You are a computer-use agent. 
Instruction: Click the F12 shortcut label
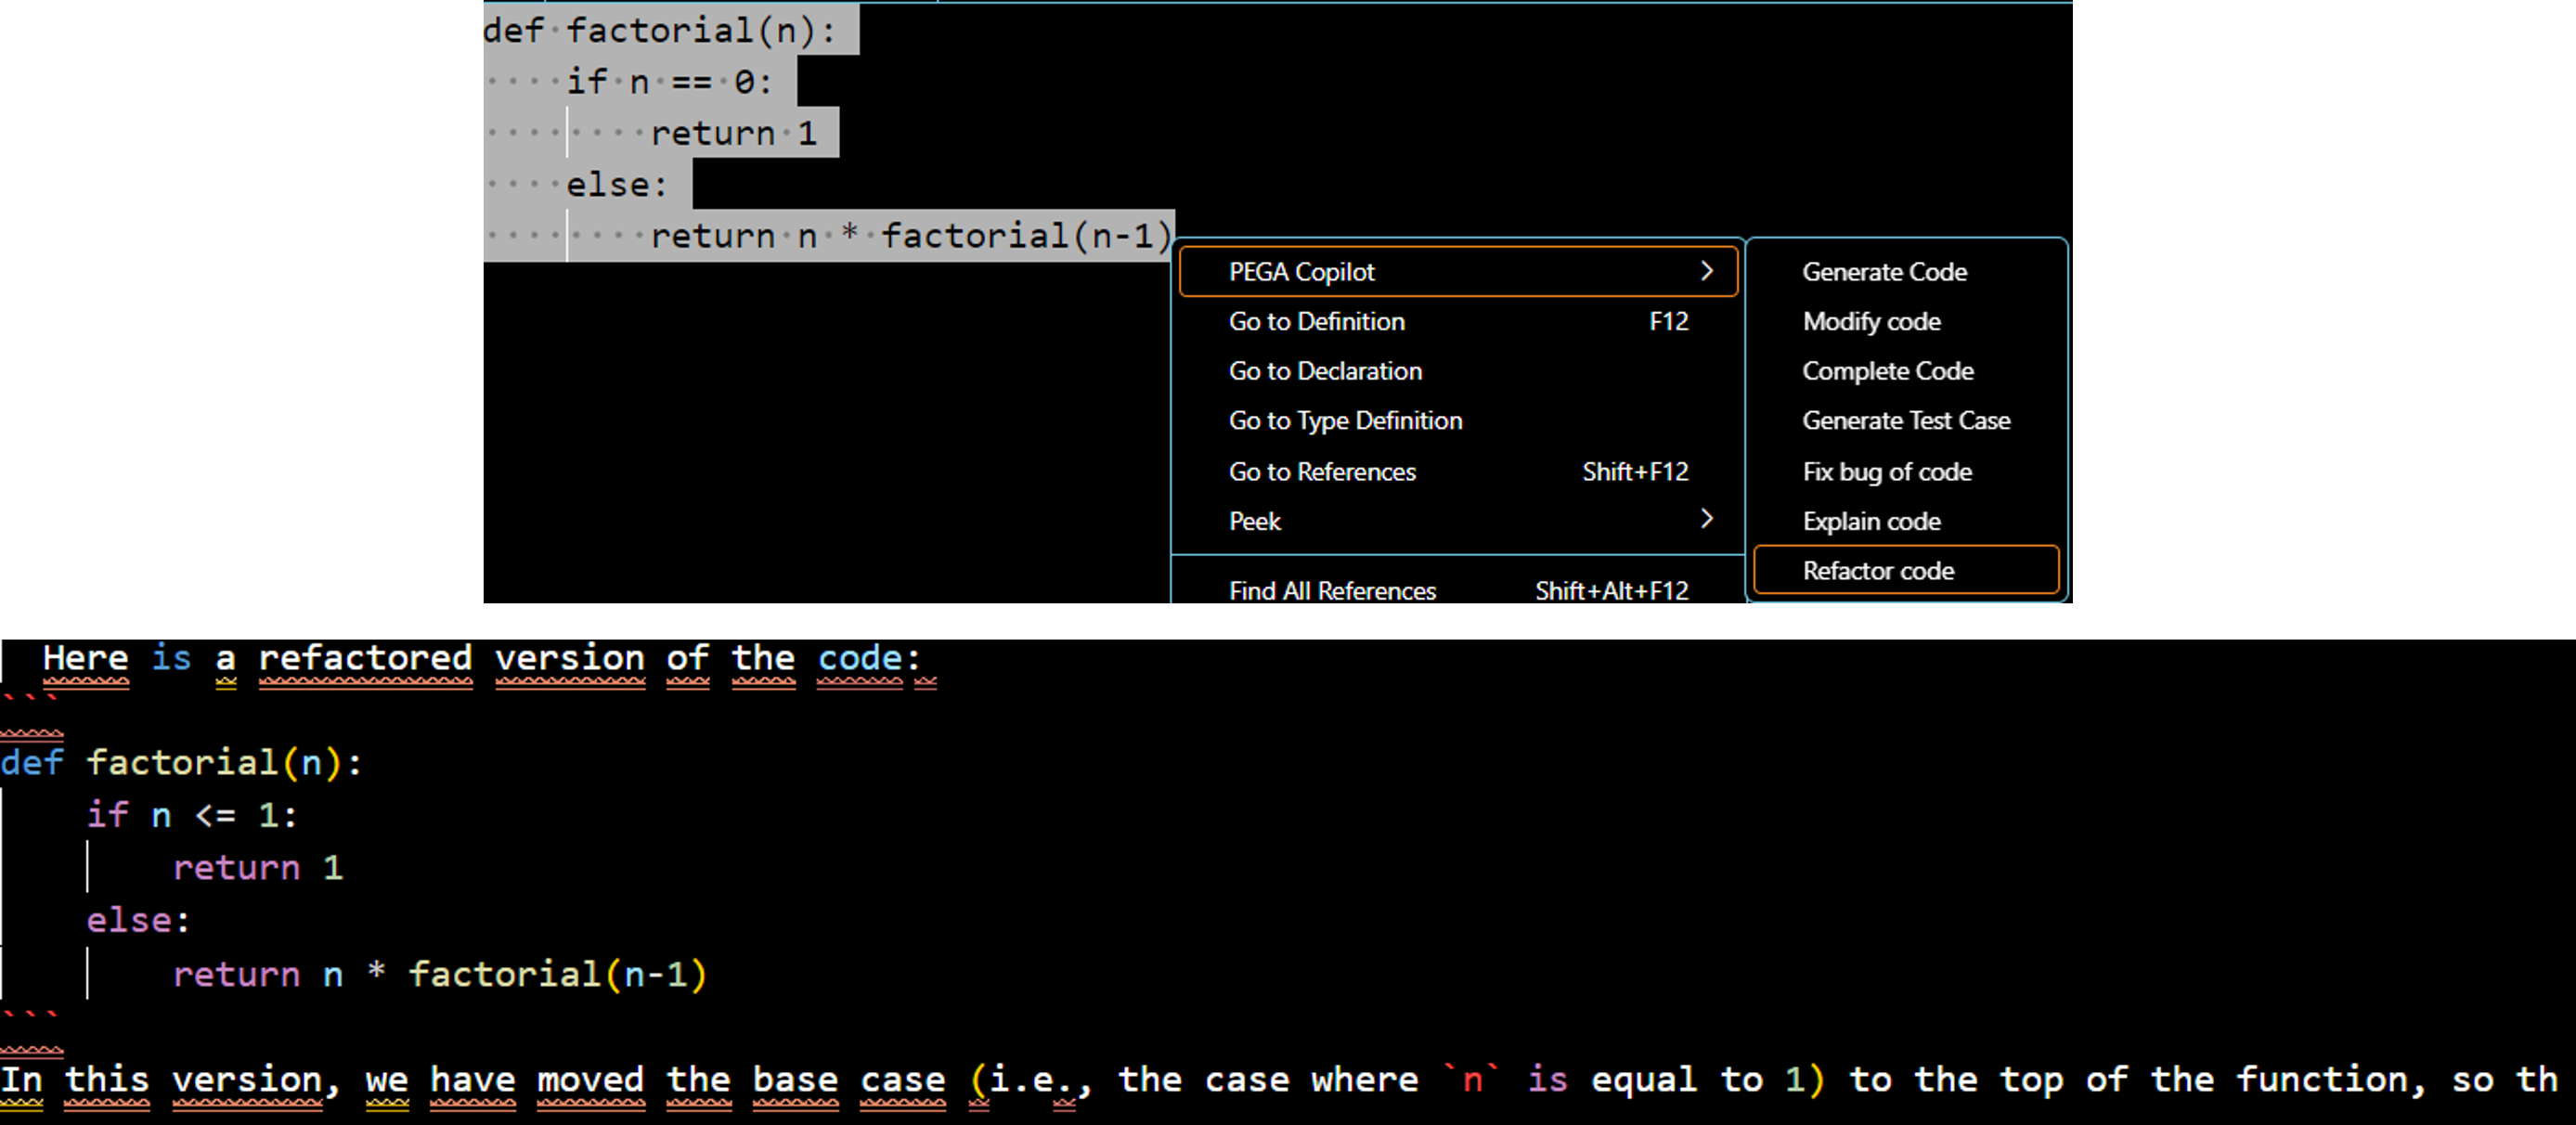pyautogui.click(x=1668, y=321)
